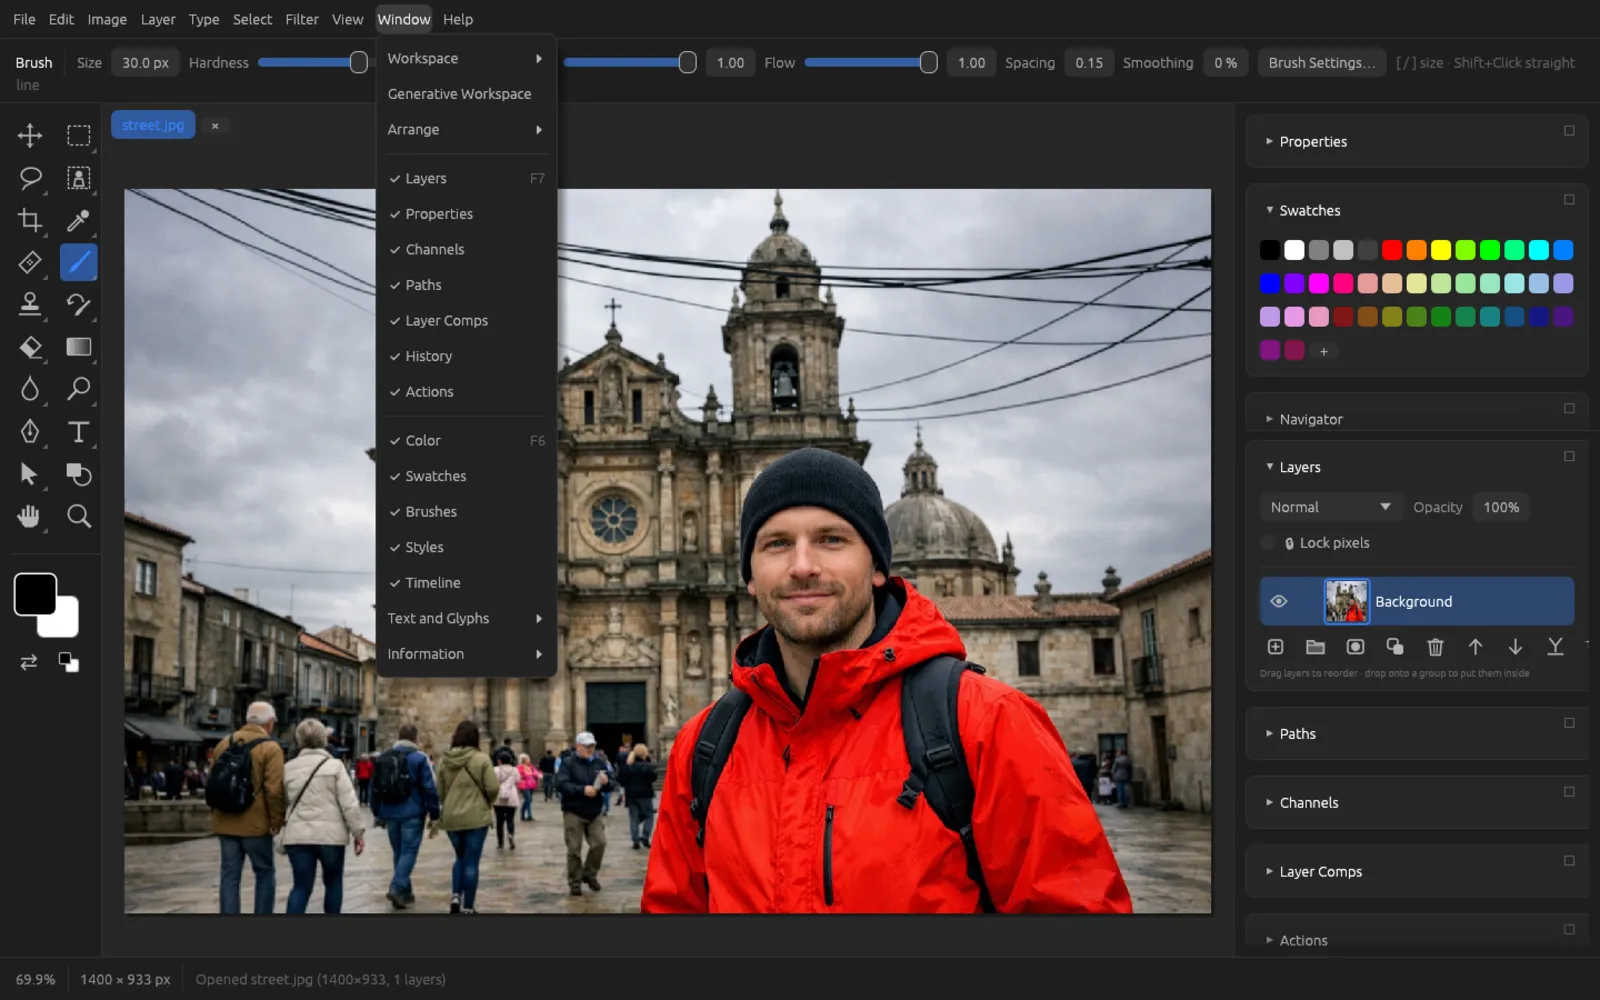Open Brush Settings
The width and height of the screenshot is (1600, 1000).
[1321, 62]
